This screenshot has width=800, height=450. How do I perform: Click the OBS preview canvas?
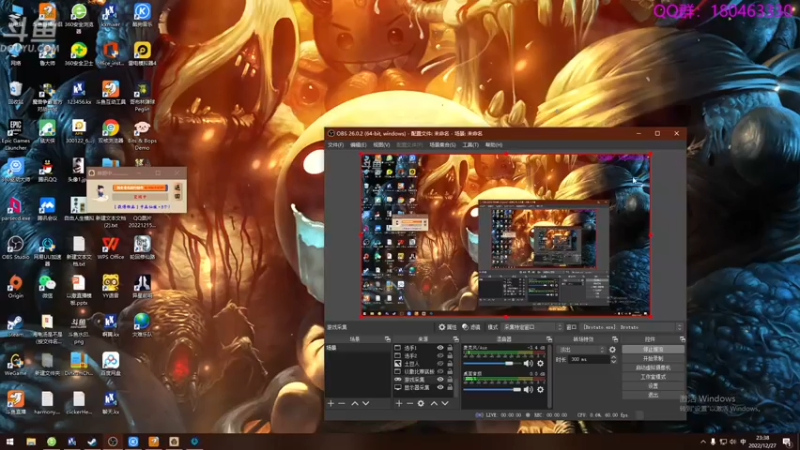click(x=506, y=235)
